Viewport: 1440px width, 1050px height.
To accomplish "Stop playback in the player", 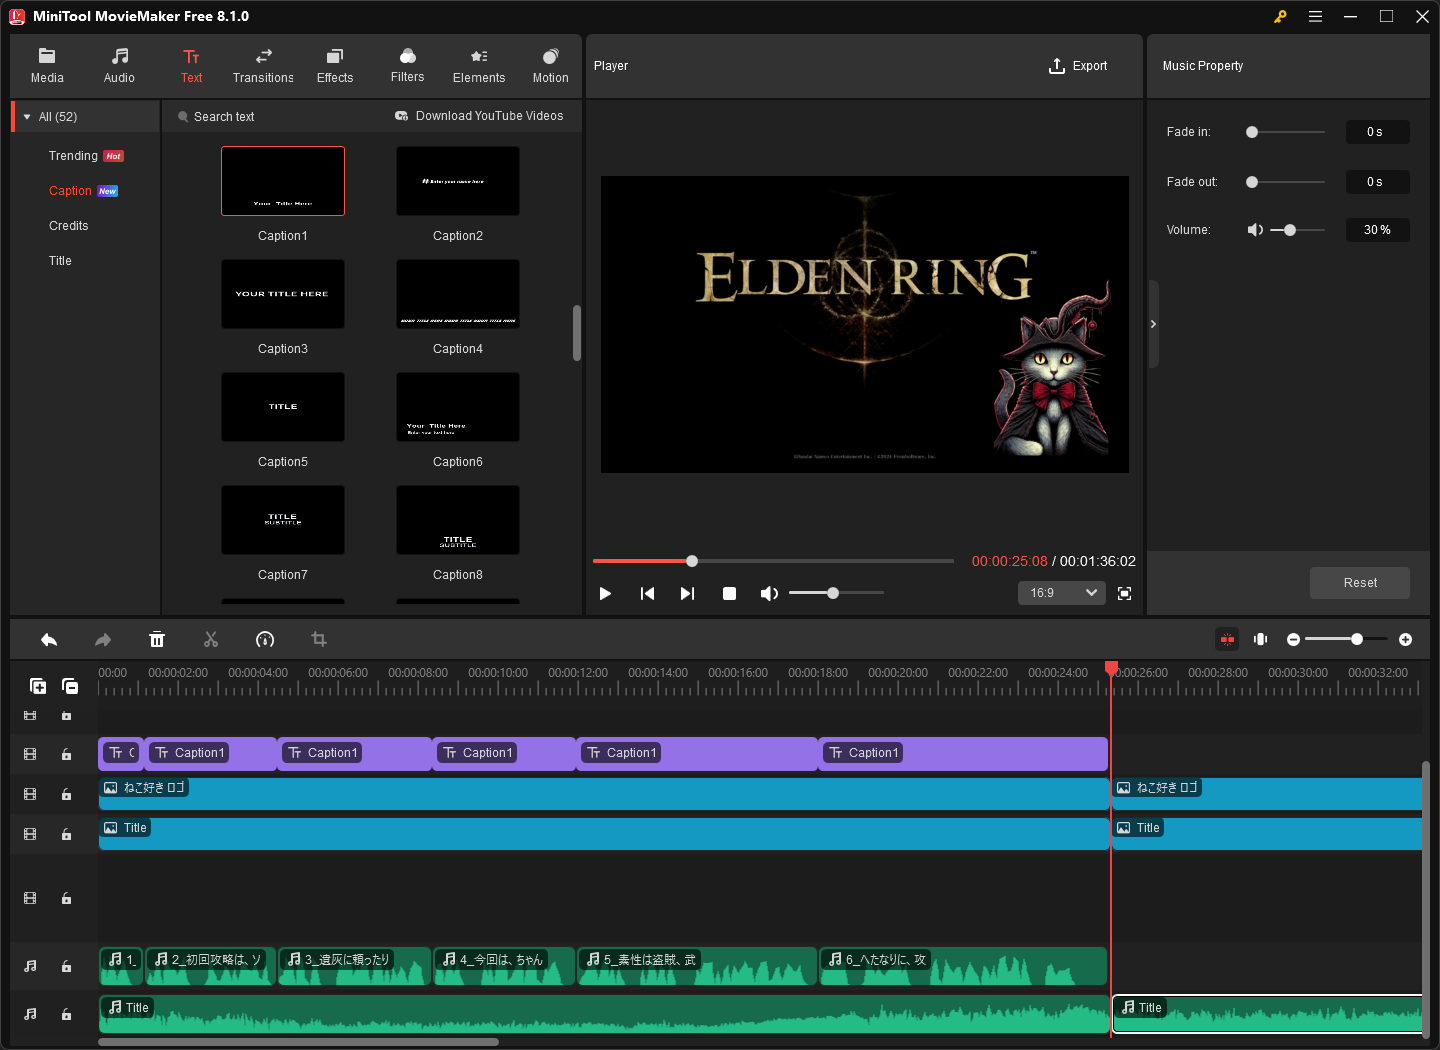I will pos(729,594).
